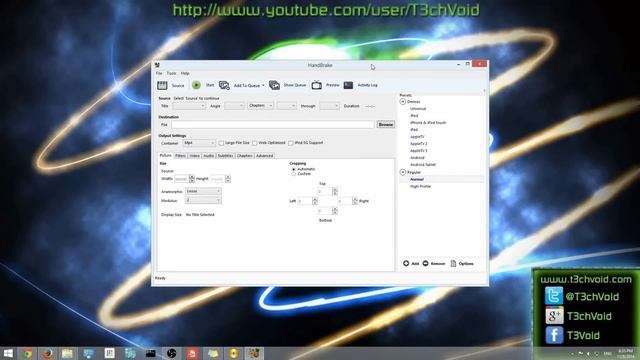Viewport: 640px width, 360px height.
Task: Open the preset Options icon
Action: point(453,263)
